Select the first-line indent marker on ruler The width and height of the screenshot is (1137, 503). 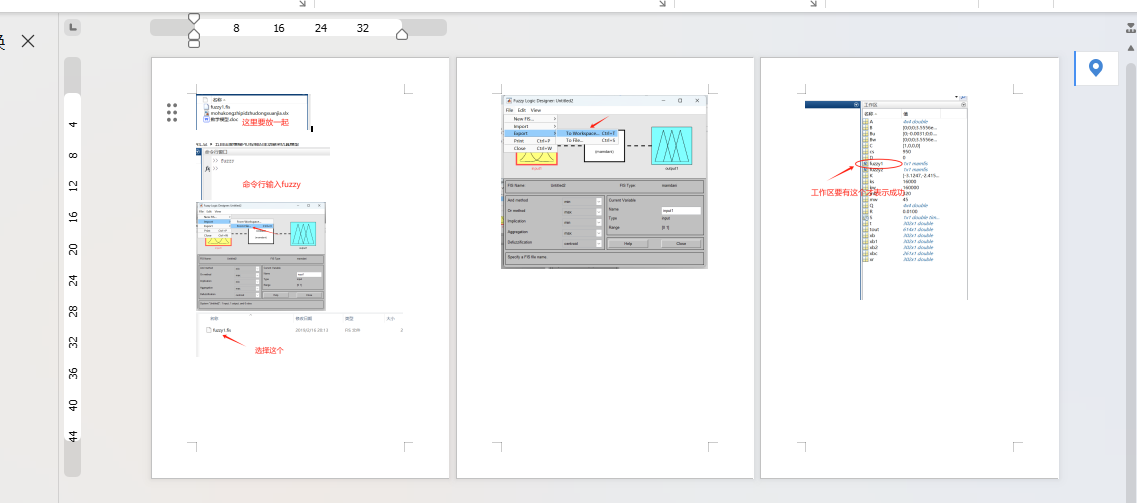click(194, 18)
